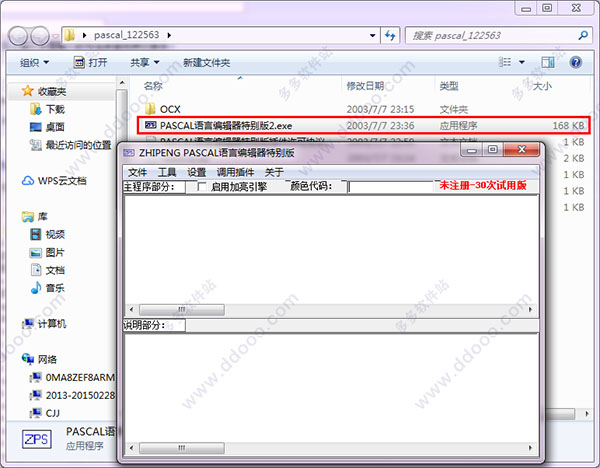Click left arrow of description area scrollbar
Viewport: 600px width, 468px height.
click(x=132, y=448)
